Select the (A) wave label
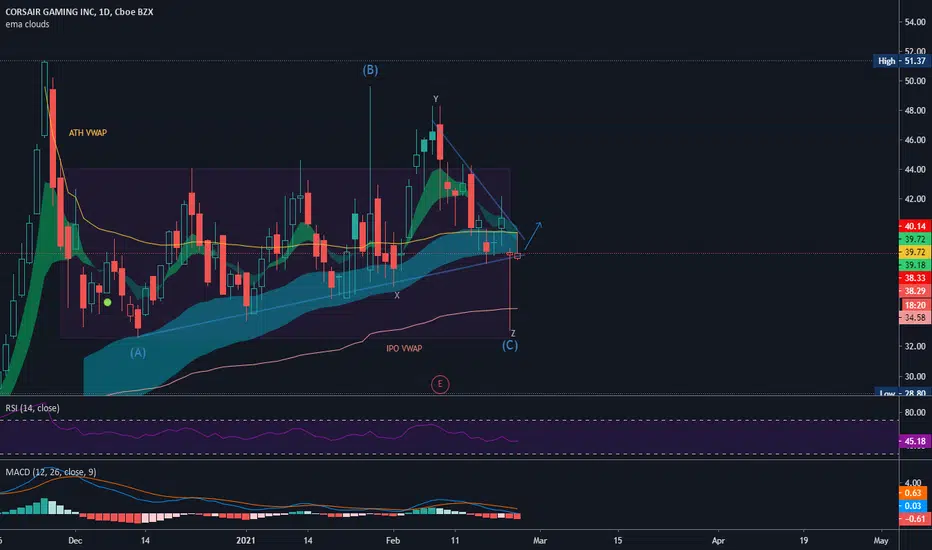Screen dimensions: 932x550 138,353
